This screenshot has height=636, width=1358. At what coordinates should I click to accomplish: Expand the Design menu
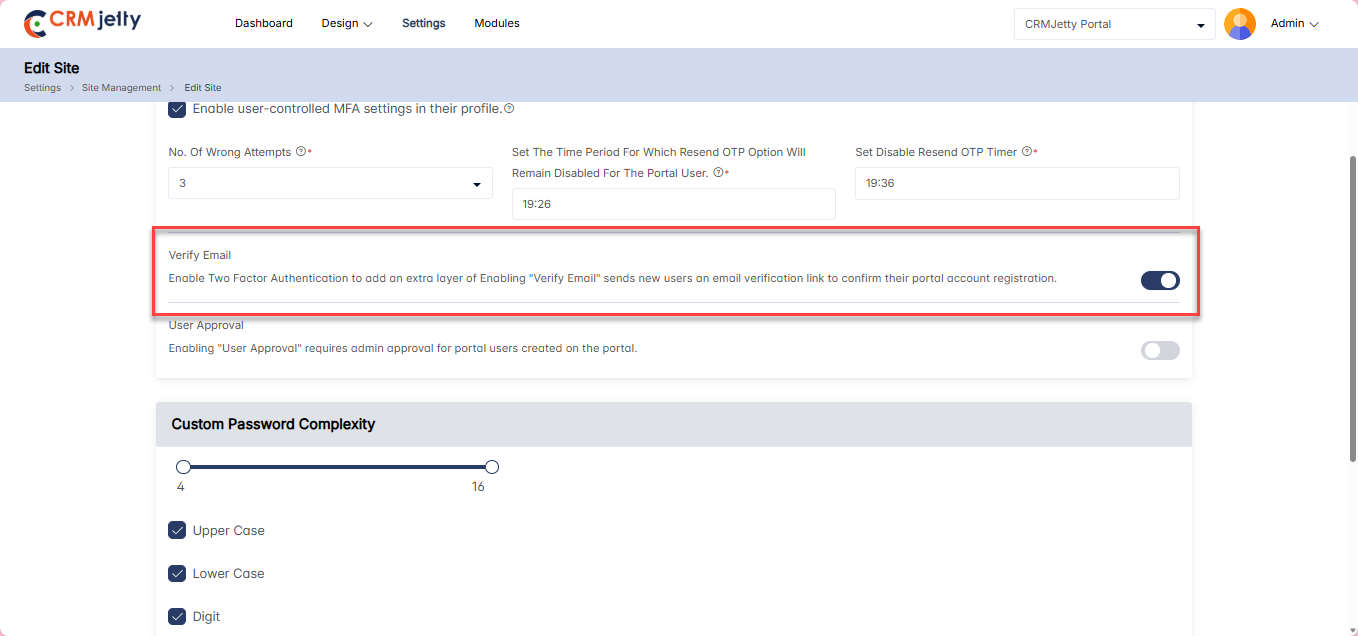[x=347, y=23]
